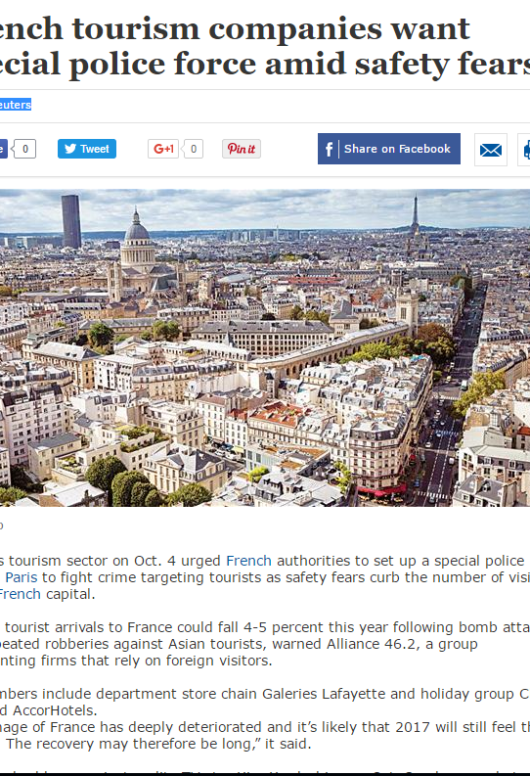
Task: Click the Facebook f logo
Action: tap(329, 149)
